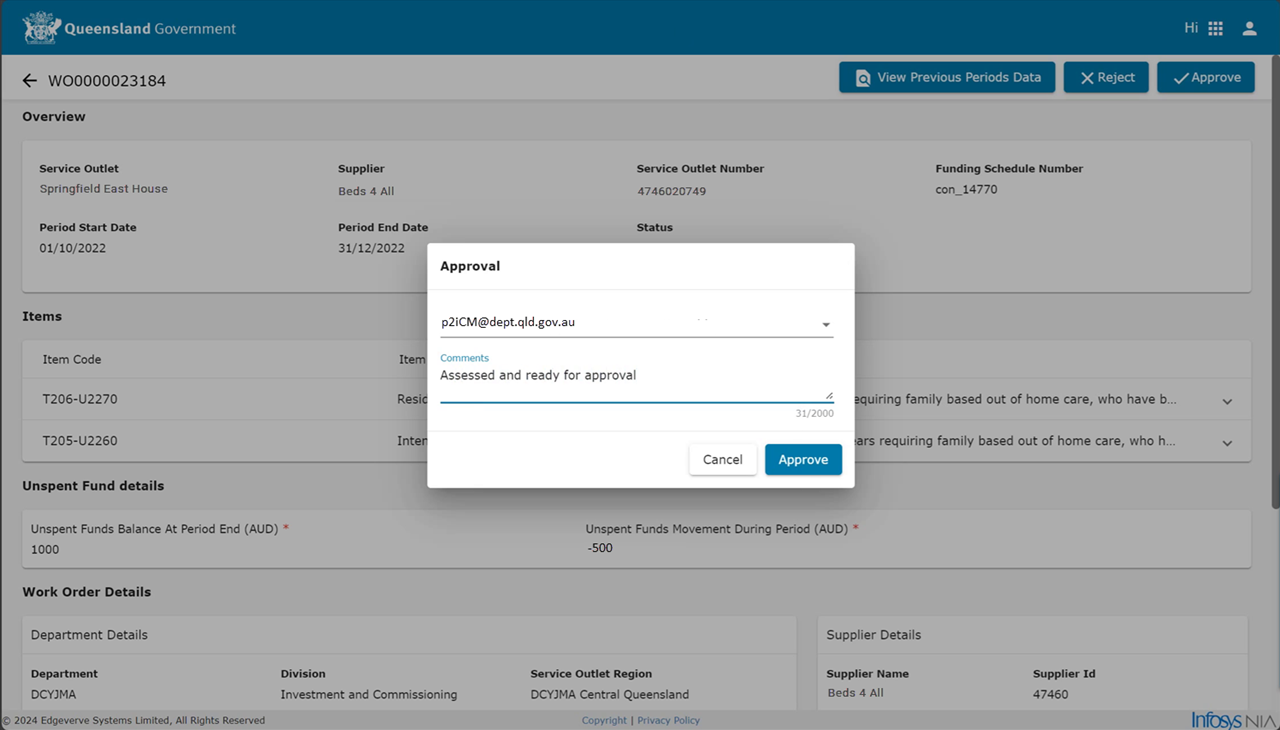
Task: Click the Reject button in toolbar
Action: pos(1106,77)
